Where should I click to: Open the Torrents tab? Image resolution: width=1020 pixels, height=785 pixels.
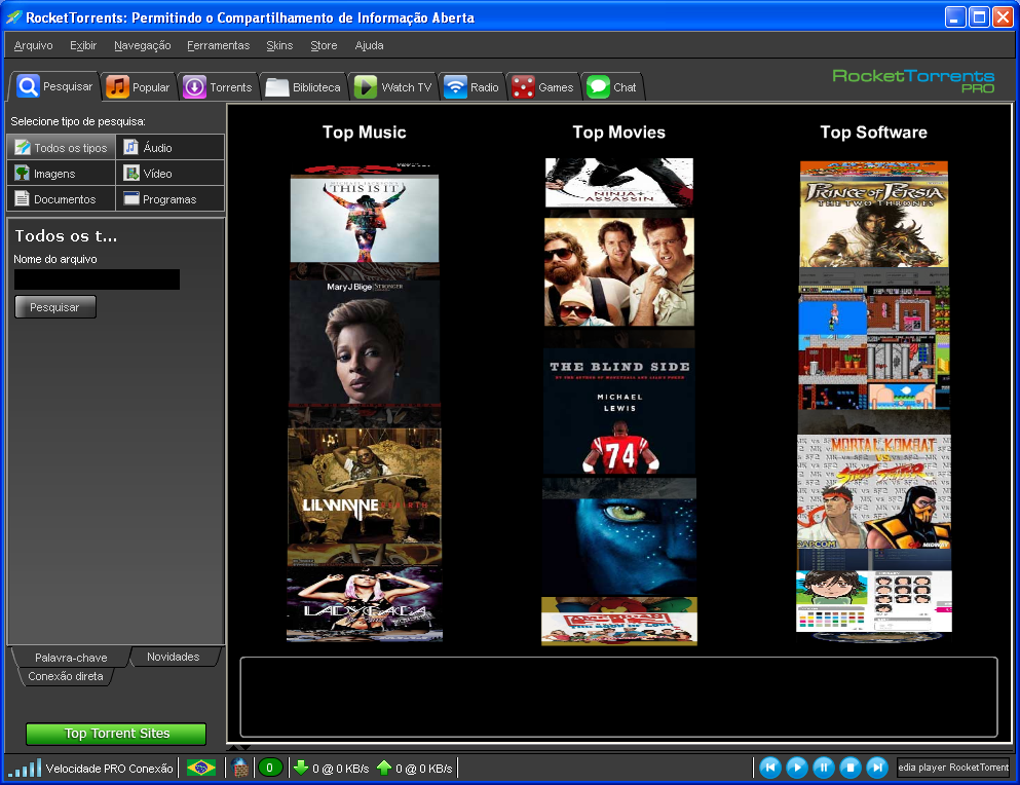tap(217, 87)
